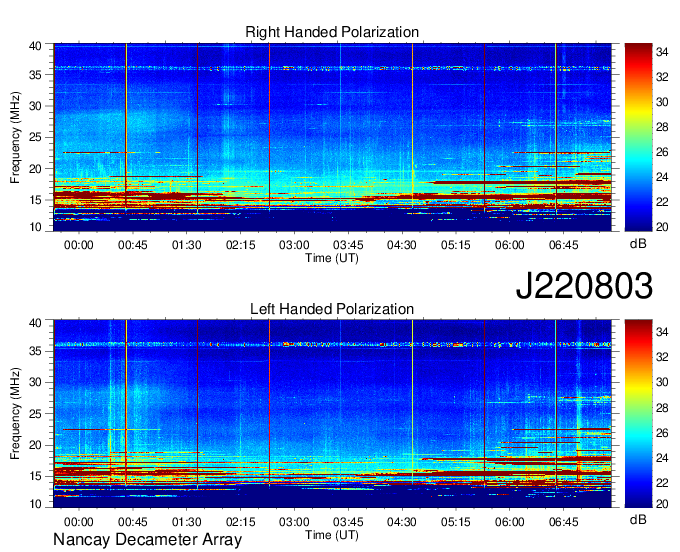680x552 pixels.
Task: Click the Right Handed plot's Time (UT) axis label
Action: pyautogui.click(x=332, y=258)
